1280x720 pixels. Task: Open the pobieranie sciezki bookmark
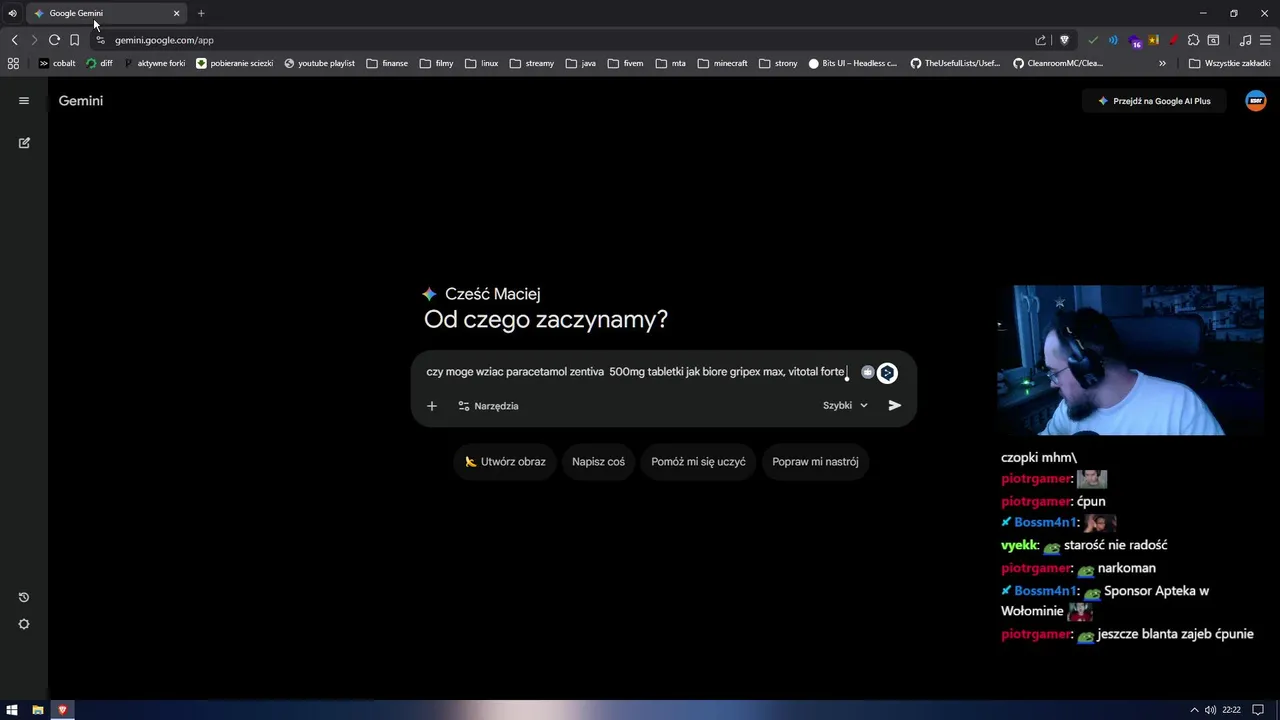click(x=234, y=63)
